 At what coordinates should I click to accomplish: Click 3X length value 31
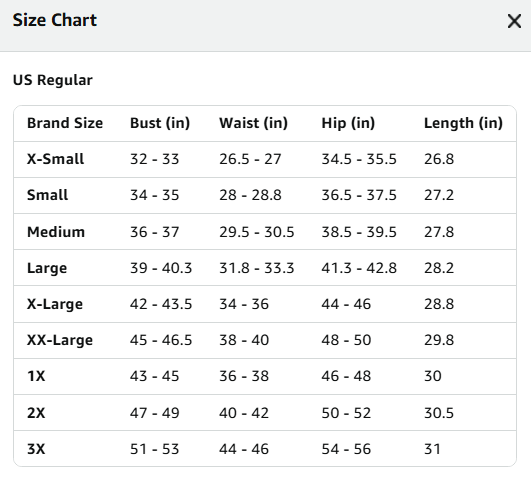432,449
